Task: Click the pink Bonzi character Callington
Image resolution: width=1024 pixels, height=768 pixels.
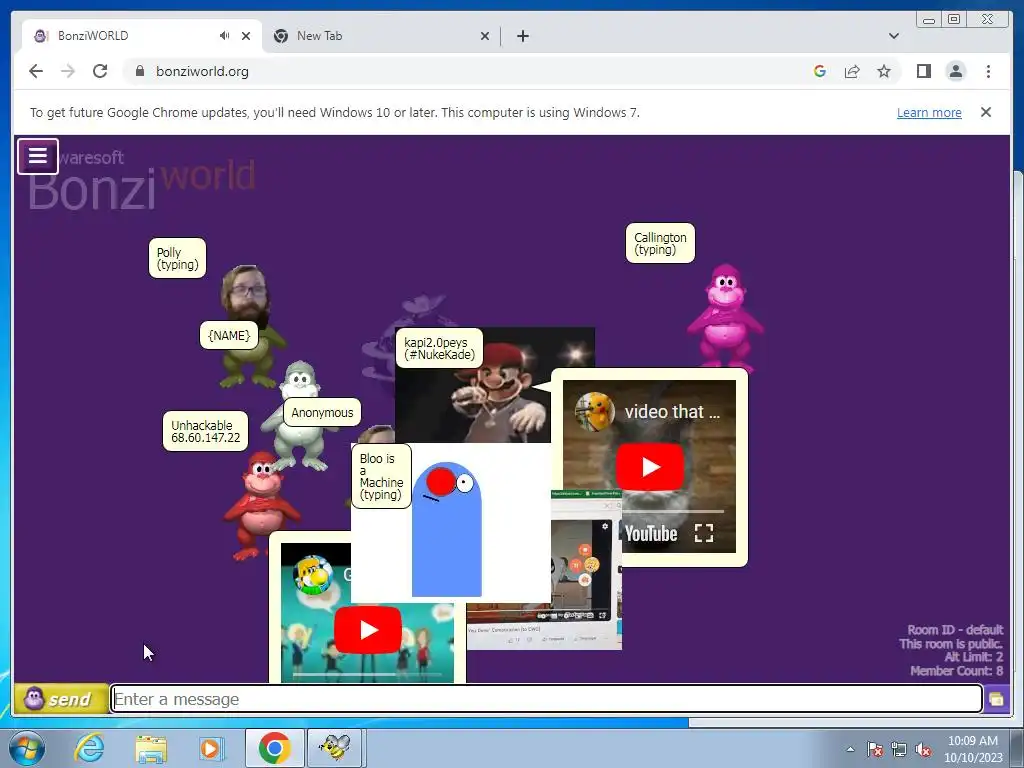Action: point(725,318)
